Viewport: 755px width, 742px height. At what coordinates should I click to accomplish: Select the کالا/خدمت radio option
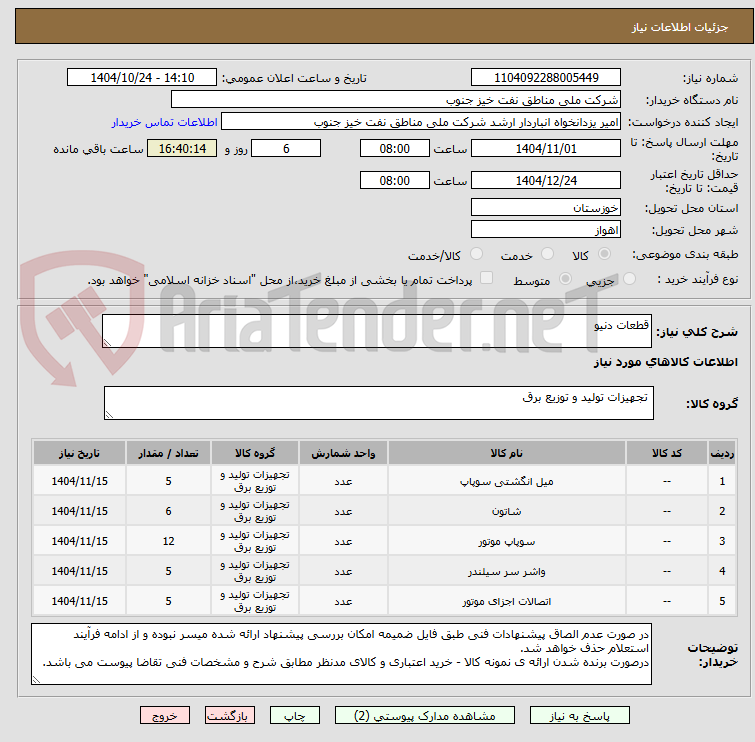[x=476, y=254]
